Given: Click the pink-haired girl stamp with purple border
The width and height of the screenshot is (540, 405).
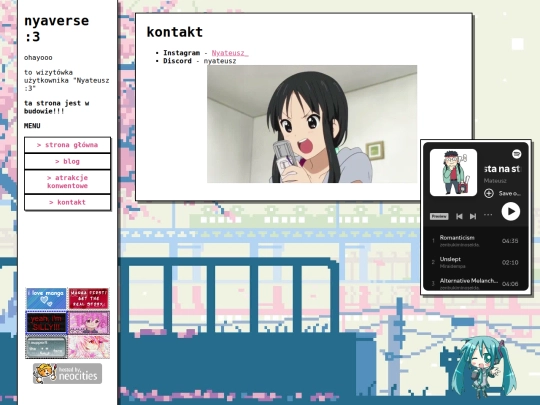Looking at the screenshot, I should point(89,322).
